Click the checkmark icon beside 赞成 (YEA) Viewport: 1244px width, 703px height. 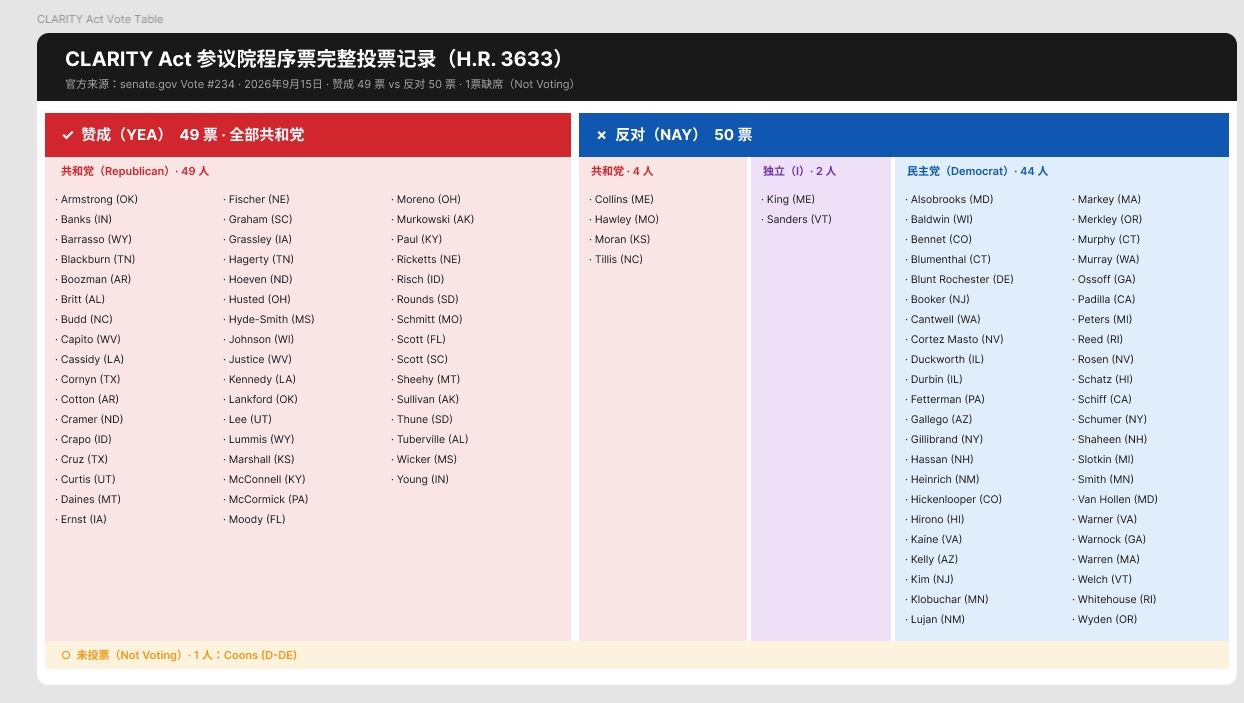[68, 135]
